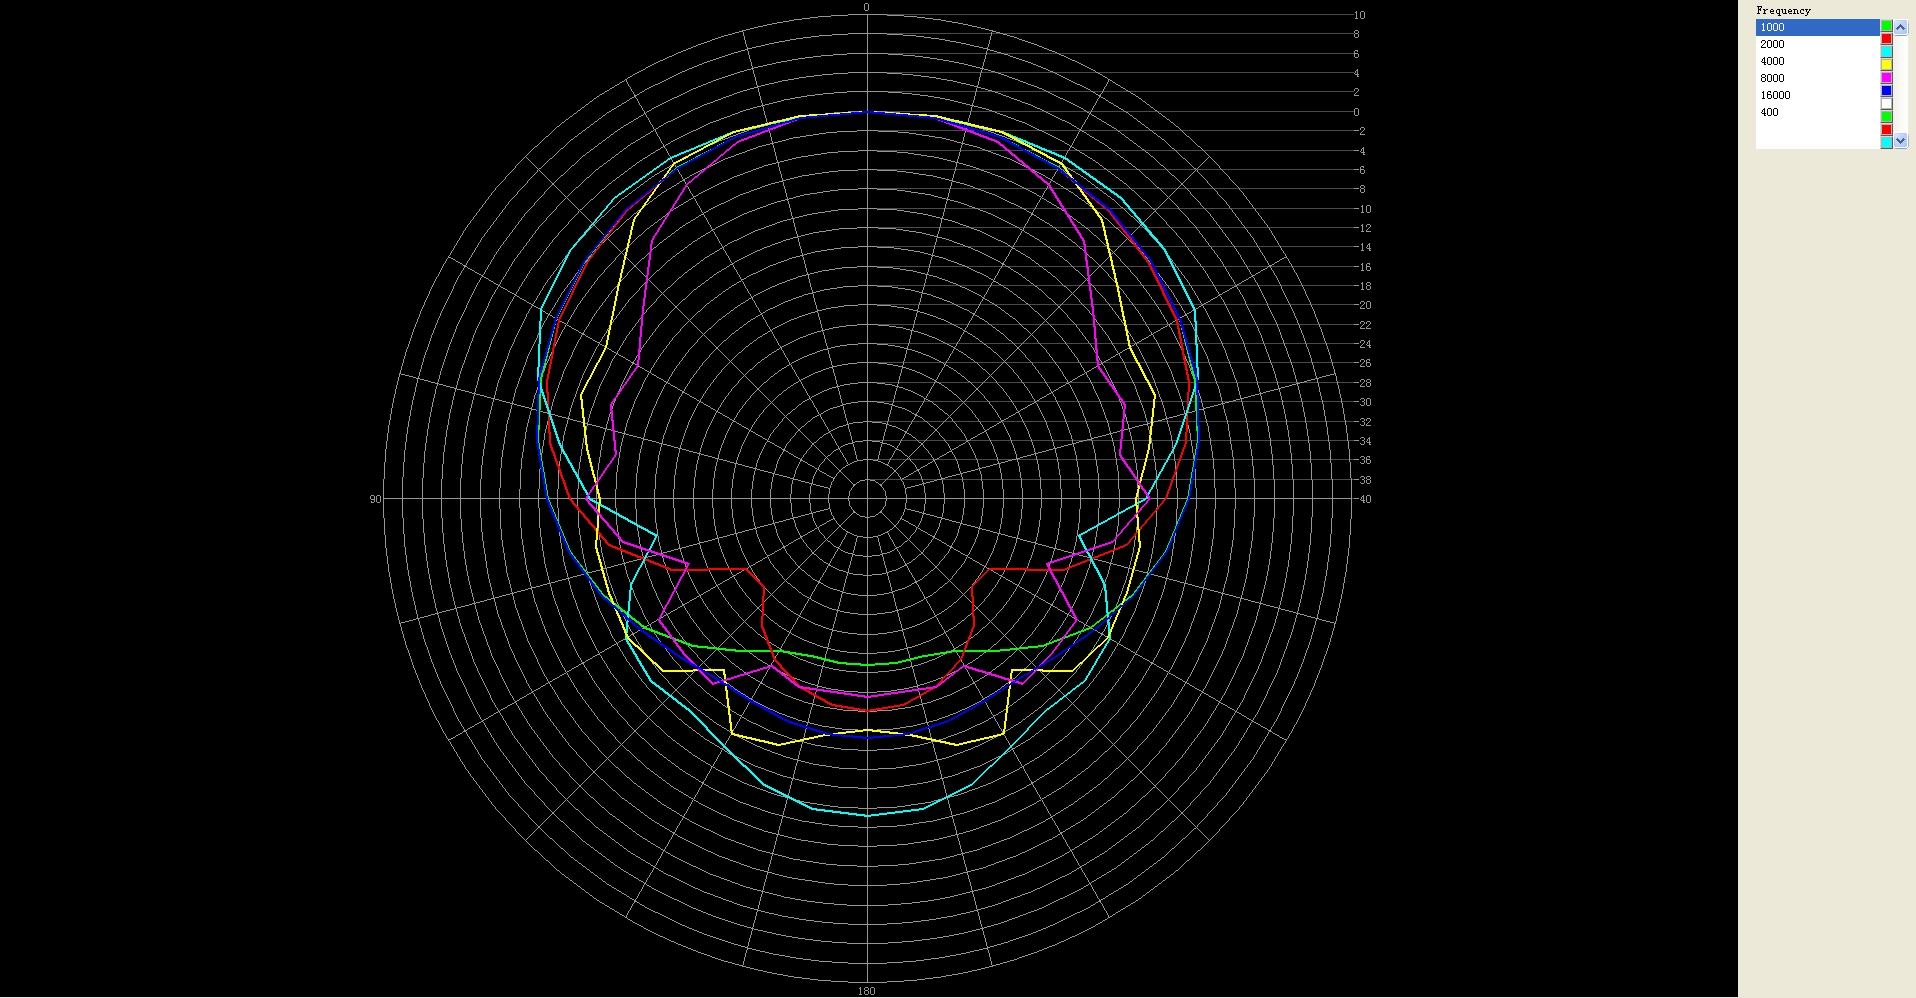Select the lower red color swatch
The width and height of the screenshot is (1916, 998).
point(1886,130)
